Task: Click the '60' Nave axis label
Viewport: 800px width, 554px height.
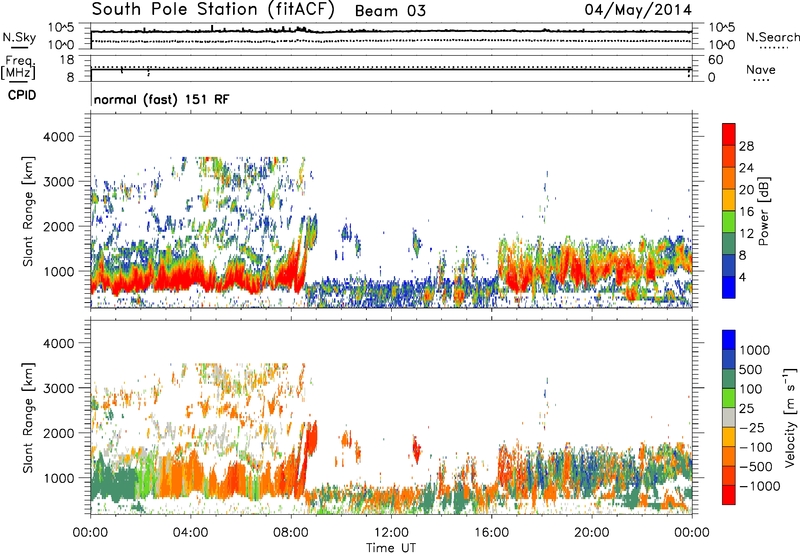Action: click(x=715, y=60)
